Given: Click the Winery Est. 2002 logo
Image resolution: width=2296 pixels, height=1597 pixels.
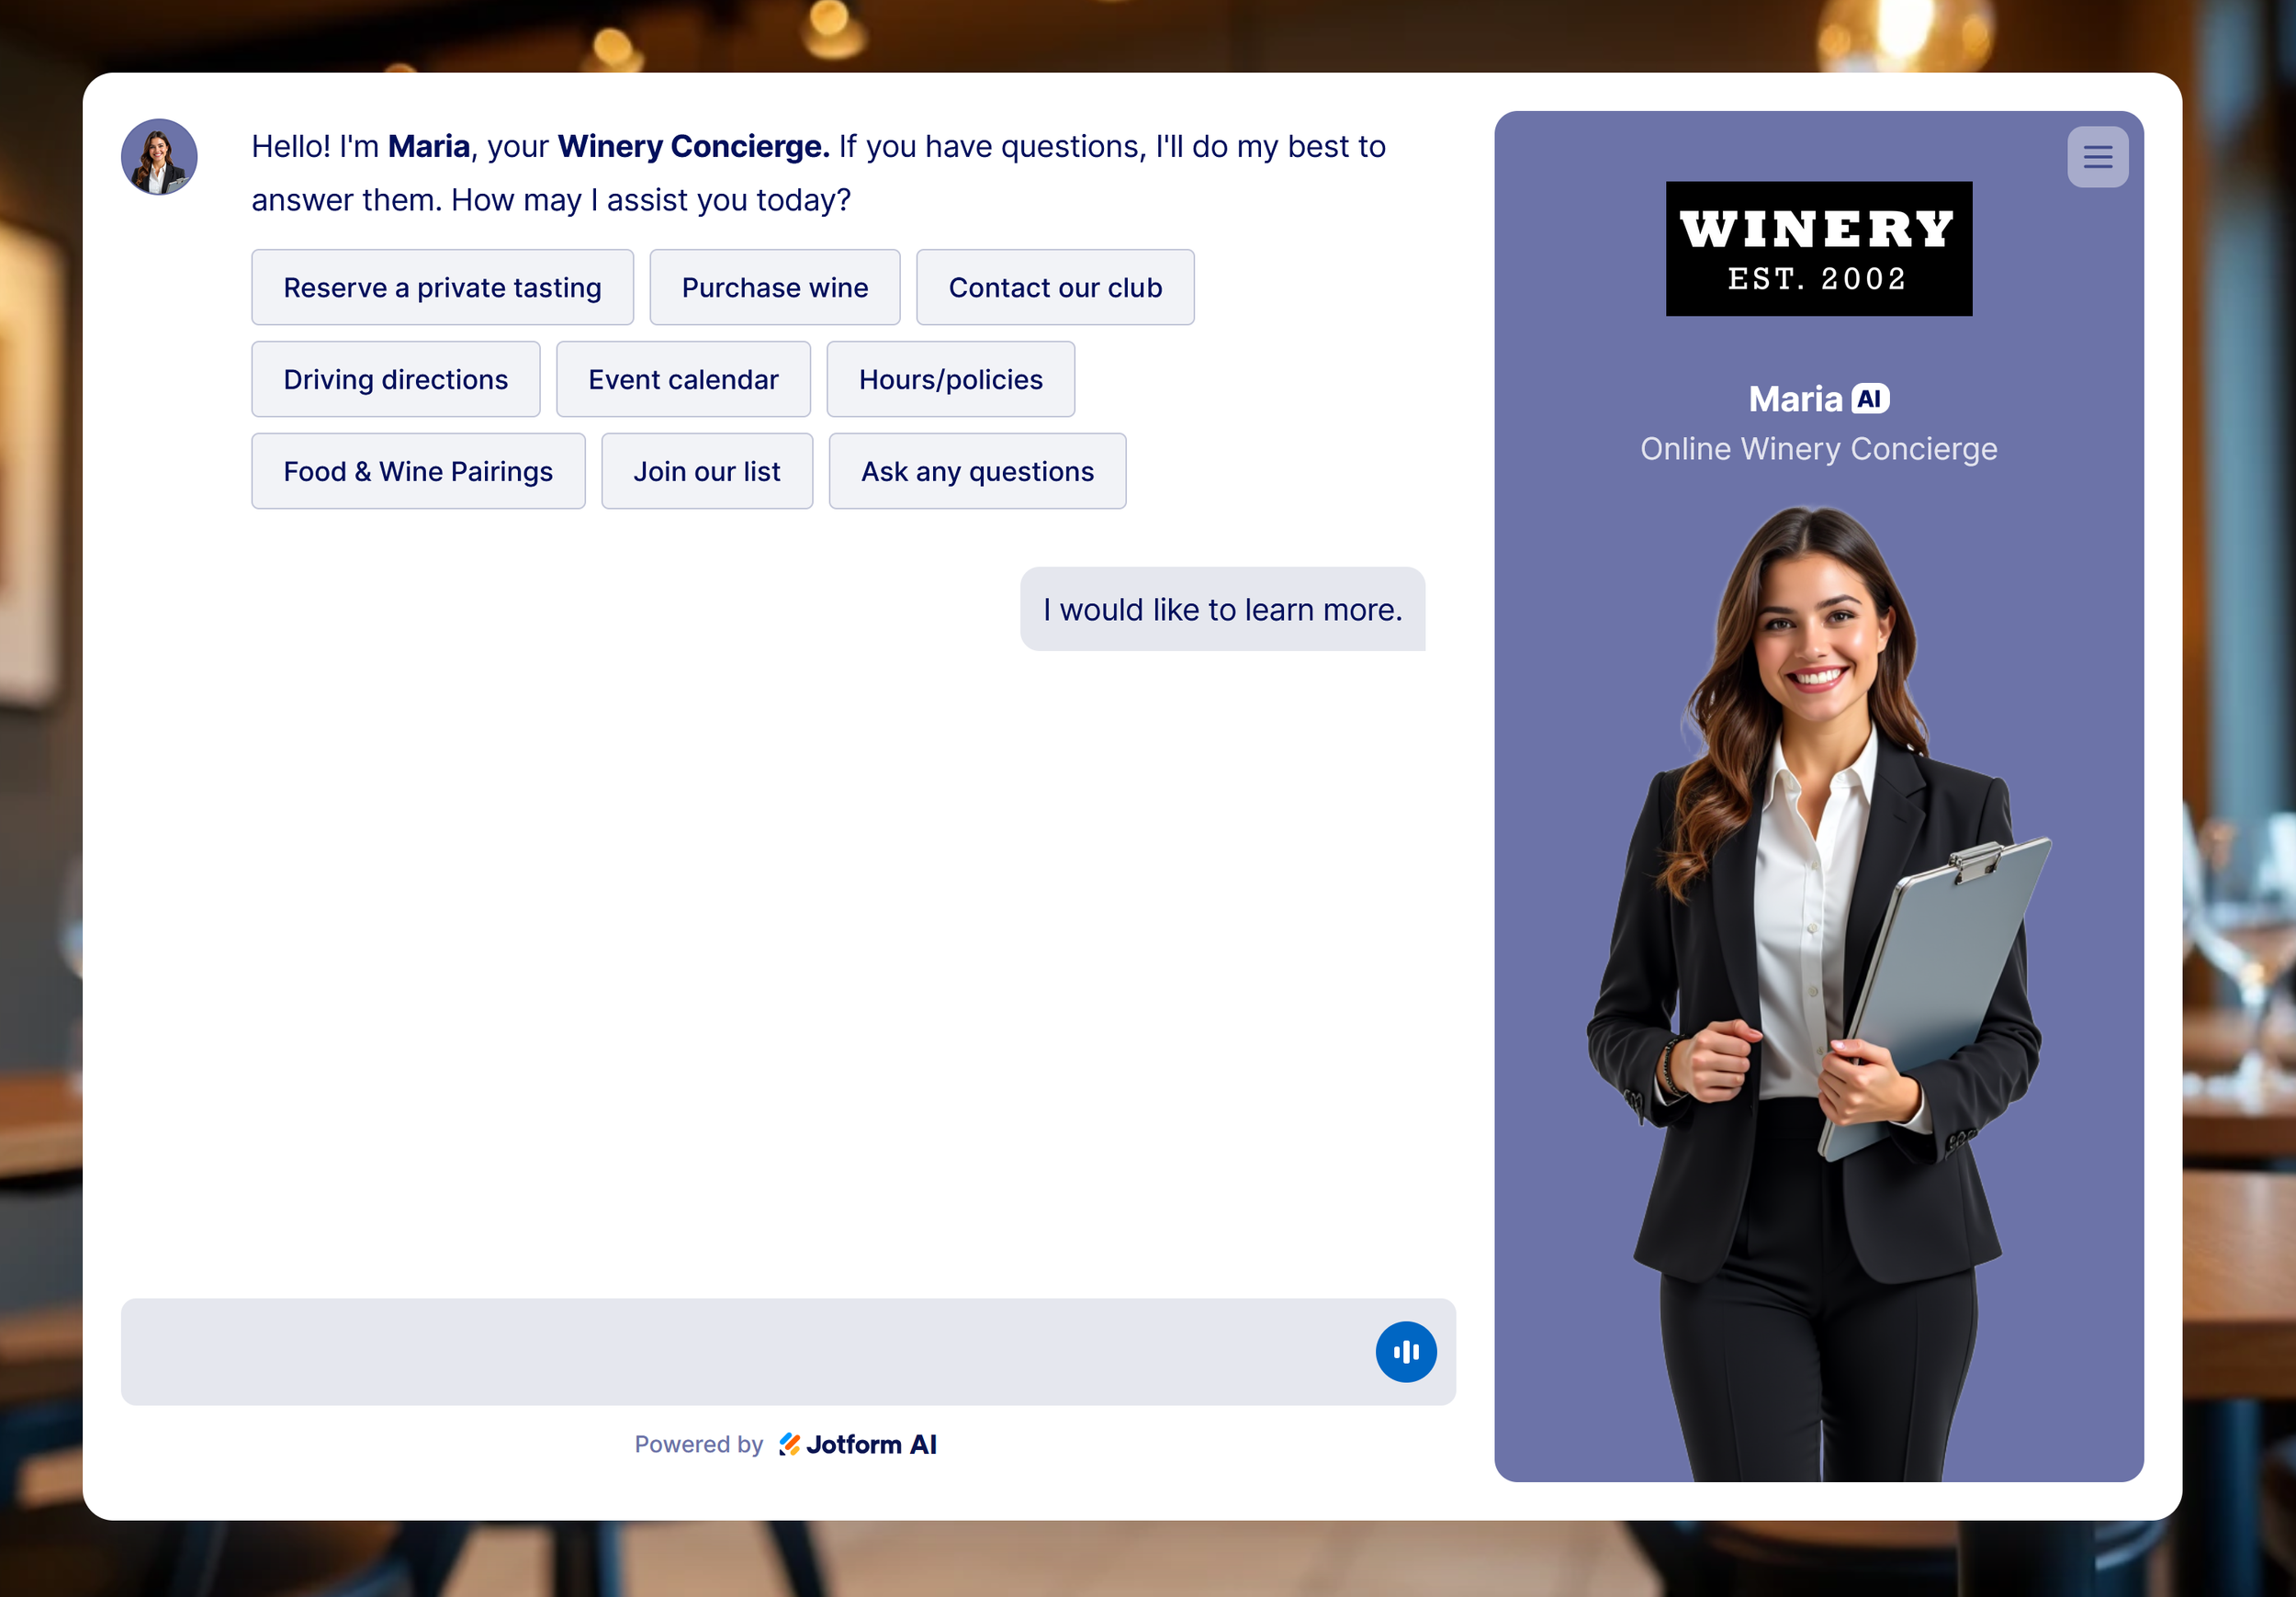Looking at the screenshot, I should [x=1818, y=248].
